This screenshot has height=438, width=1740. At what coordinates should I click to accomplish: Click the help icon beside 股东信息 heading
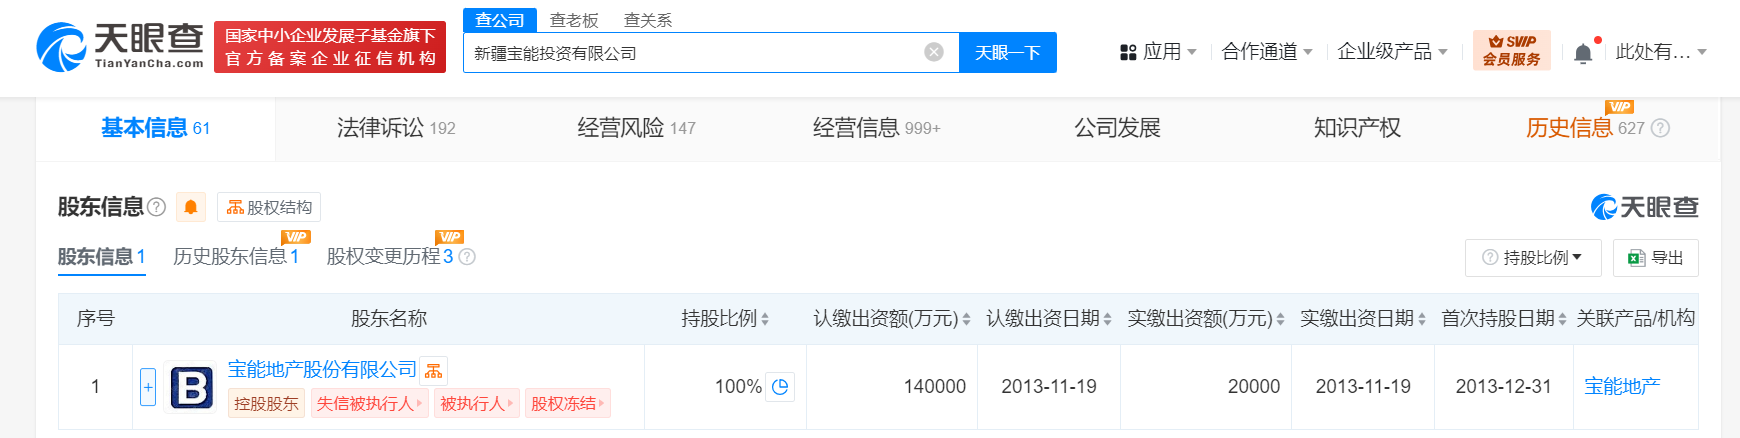coord(156,207)
